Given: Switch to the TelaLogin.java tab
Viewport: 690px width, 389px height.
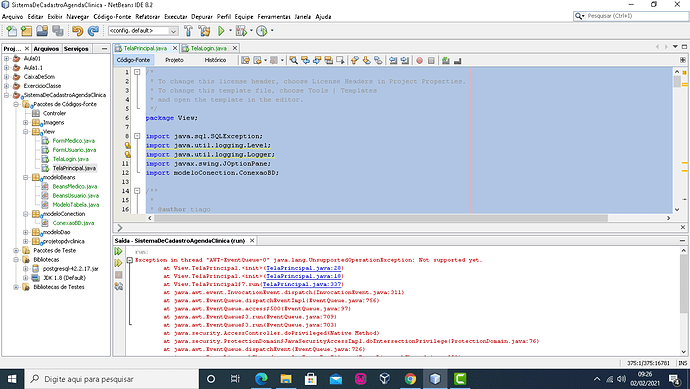Looking at the screenshot, I should coord(209,48).
